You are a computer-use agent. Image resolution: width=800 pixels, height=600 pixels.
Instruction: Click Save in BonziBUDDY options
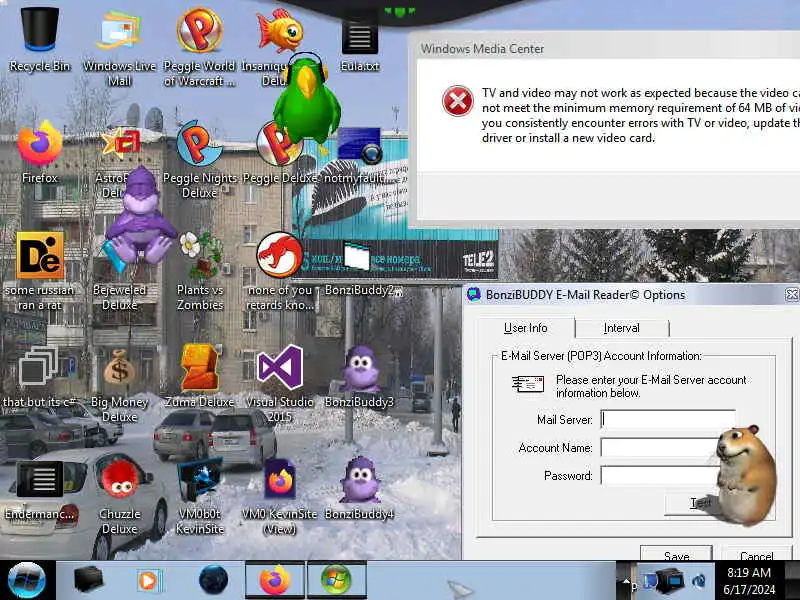pyautogui.click(x=677, y=554)
